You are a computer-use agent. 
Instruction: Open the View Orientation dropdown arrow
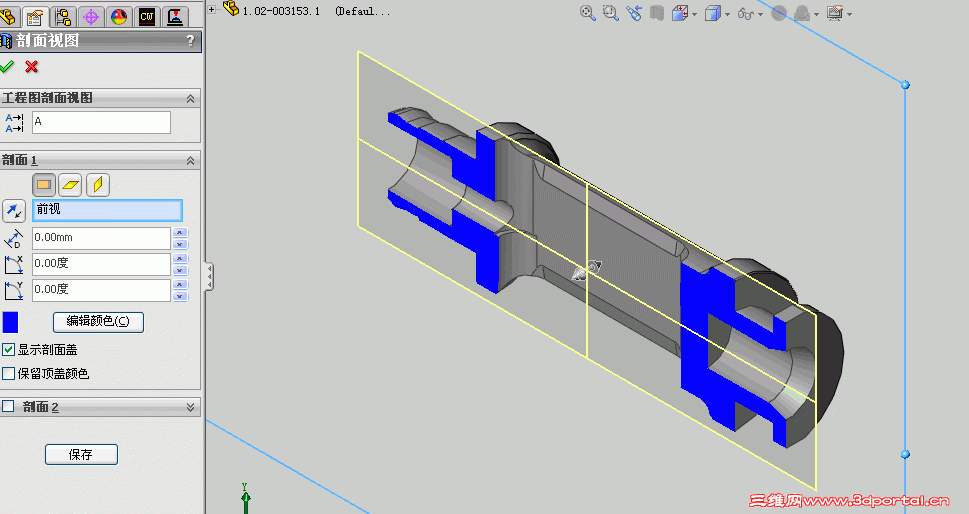click(x=695, y=14)
